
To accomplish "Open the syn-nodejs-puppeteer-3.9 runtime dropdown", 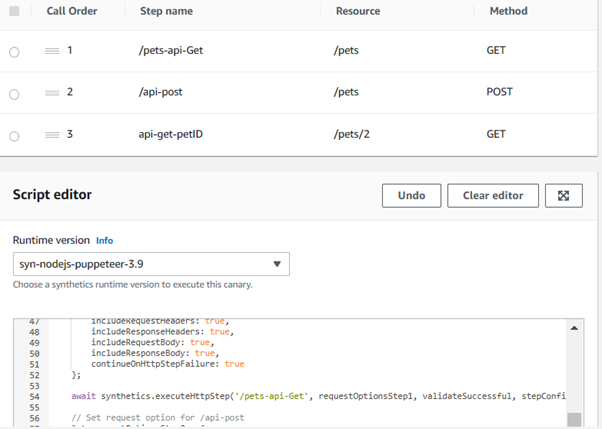I will (150, 264).
